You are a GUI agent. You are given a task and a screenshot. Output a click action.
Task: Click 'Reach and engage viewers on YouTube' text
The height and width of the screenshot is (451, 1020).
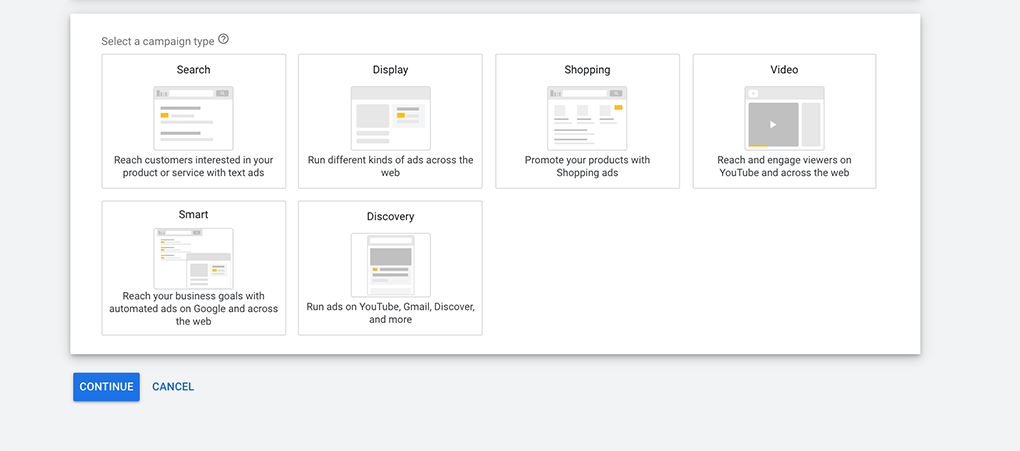(784, 167)
